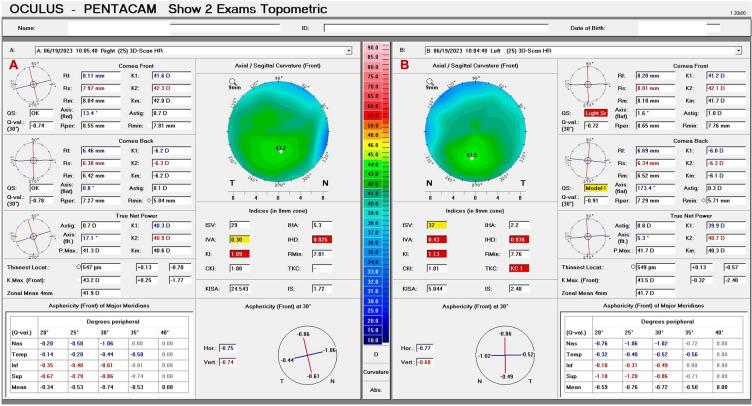Click exam B Cornea Front K1 value 41.2 D
752x406 pixels.
[x=726, y=76]
